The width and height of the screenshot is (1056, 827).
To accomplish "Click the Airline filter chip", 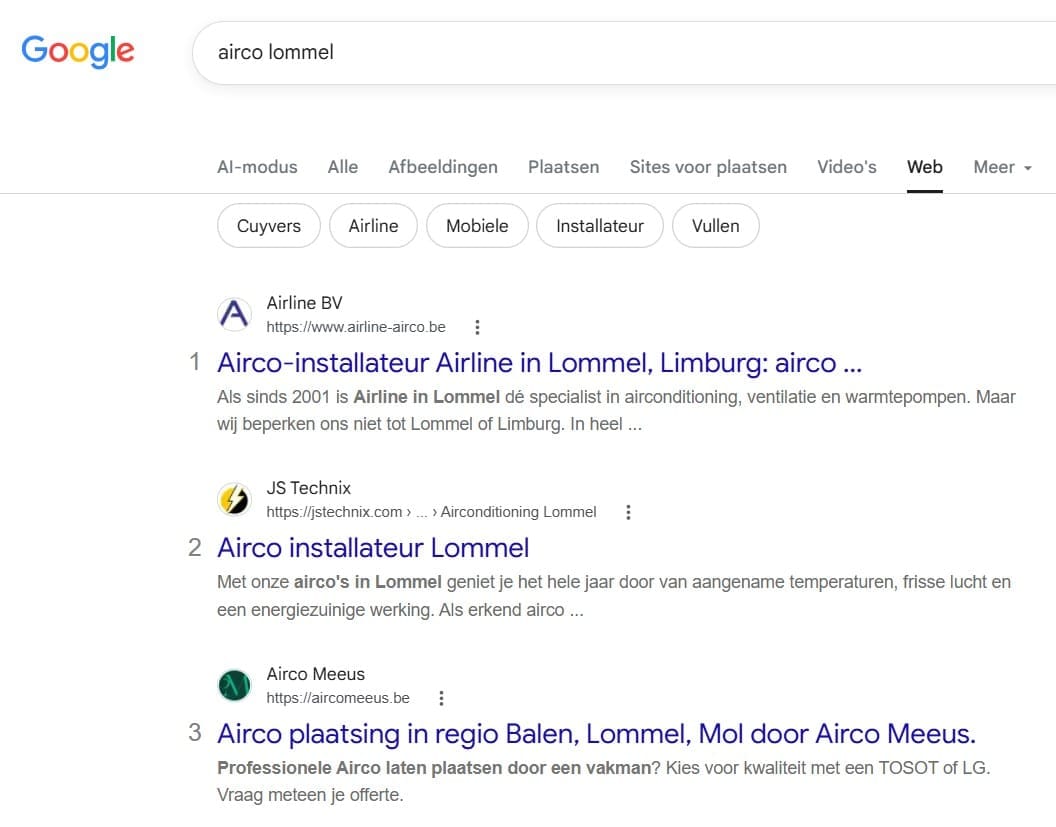I will click(x=373, y=226).
